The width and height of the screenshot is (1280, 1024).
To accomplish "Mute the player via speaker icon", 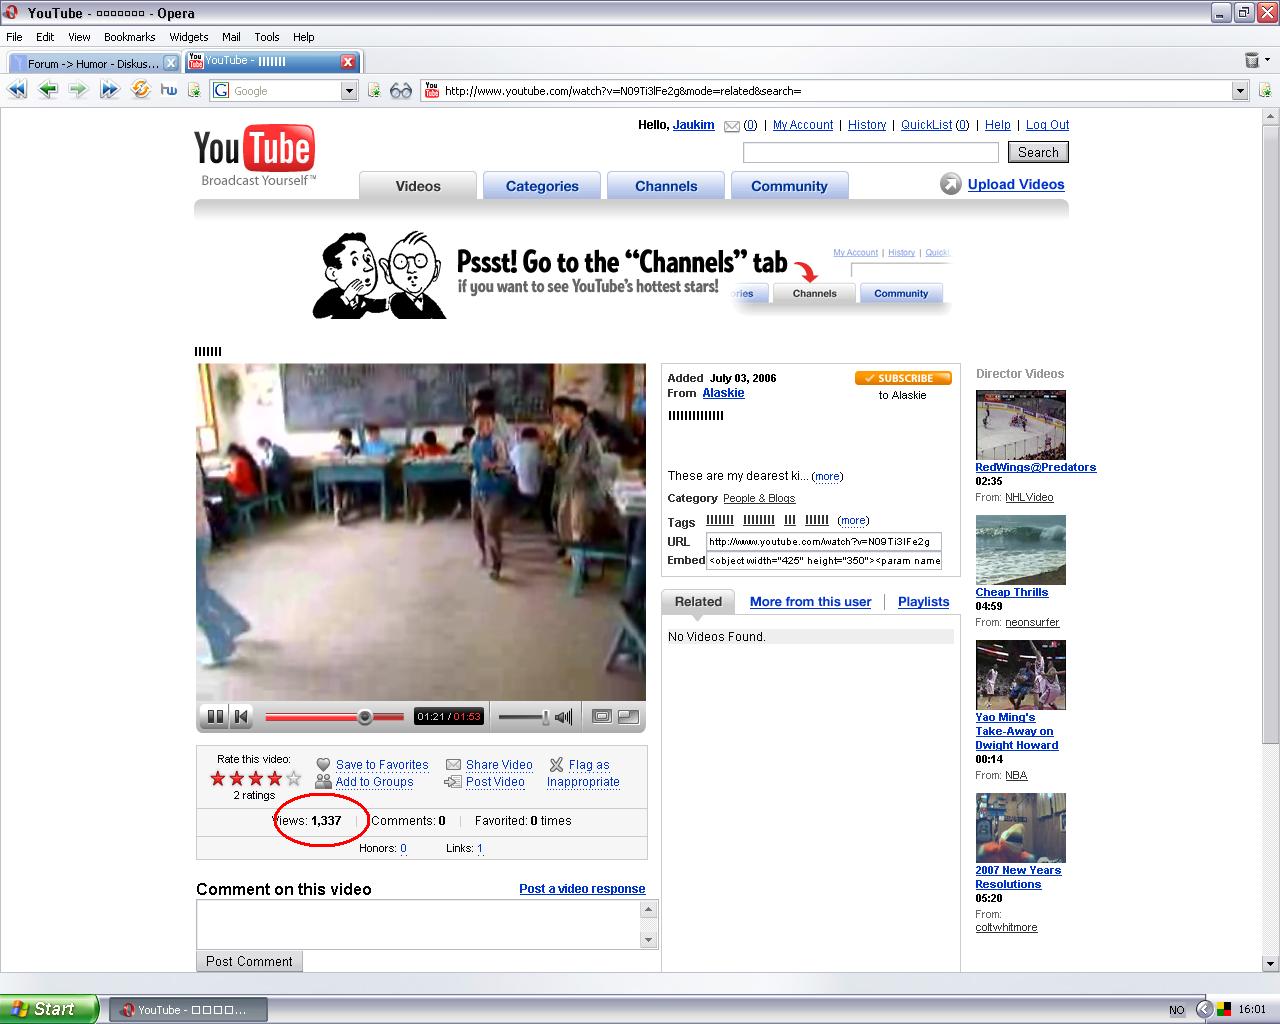I will tap(564, 716).
